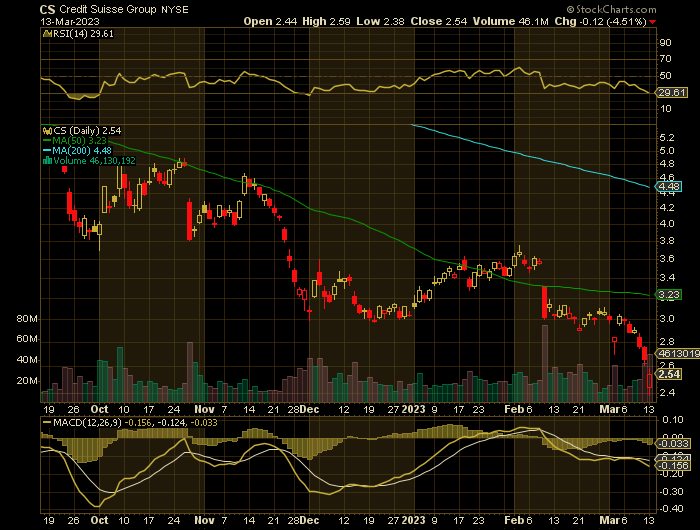The image size is (700, 530).
Task: Click the 5.2 price axis label
Action: (x=667, y=138)
